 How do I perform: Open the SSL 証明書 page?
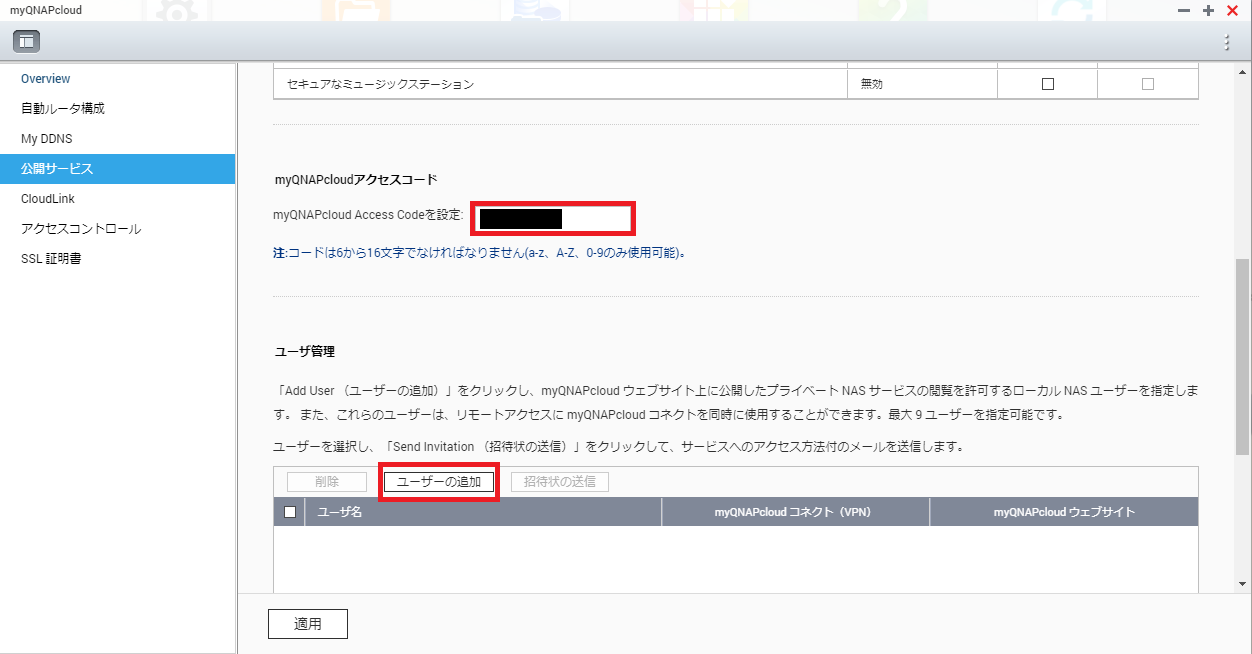click(x=117, y=259)
